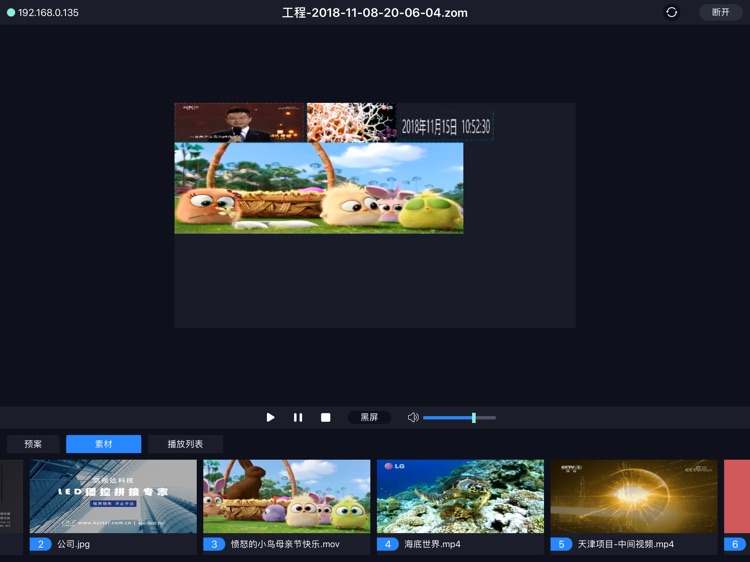Image resolution: width=750 pixels, height=562 pixels.
Task: Select the 天津项目-中间视频.mp4 thumbnail
Action: (x=634, y=496)
